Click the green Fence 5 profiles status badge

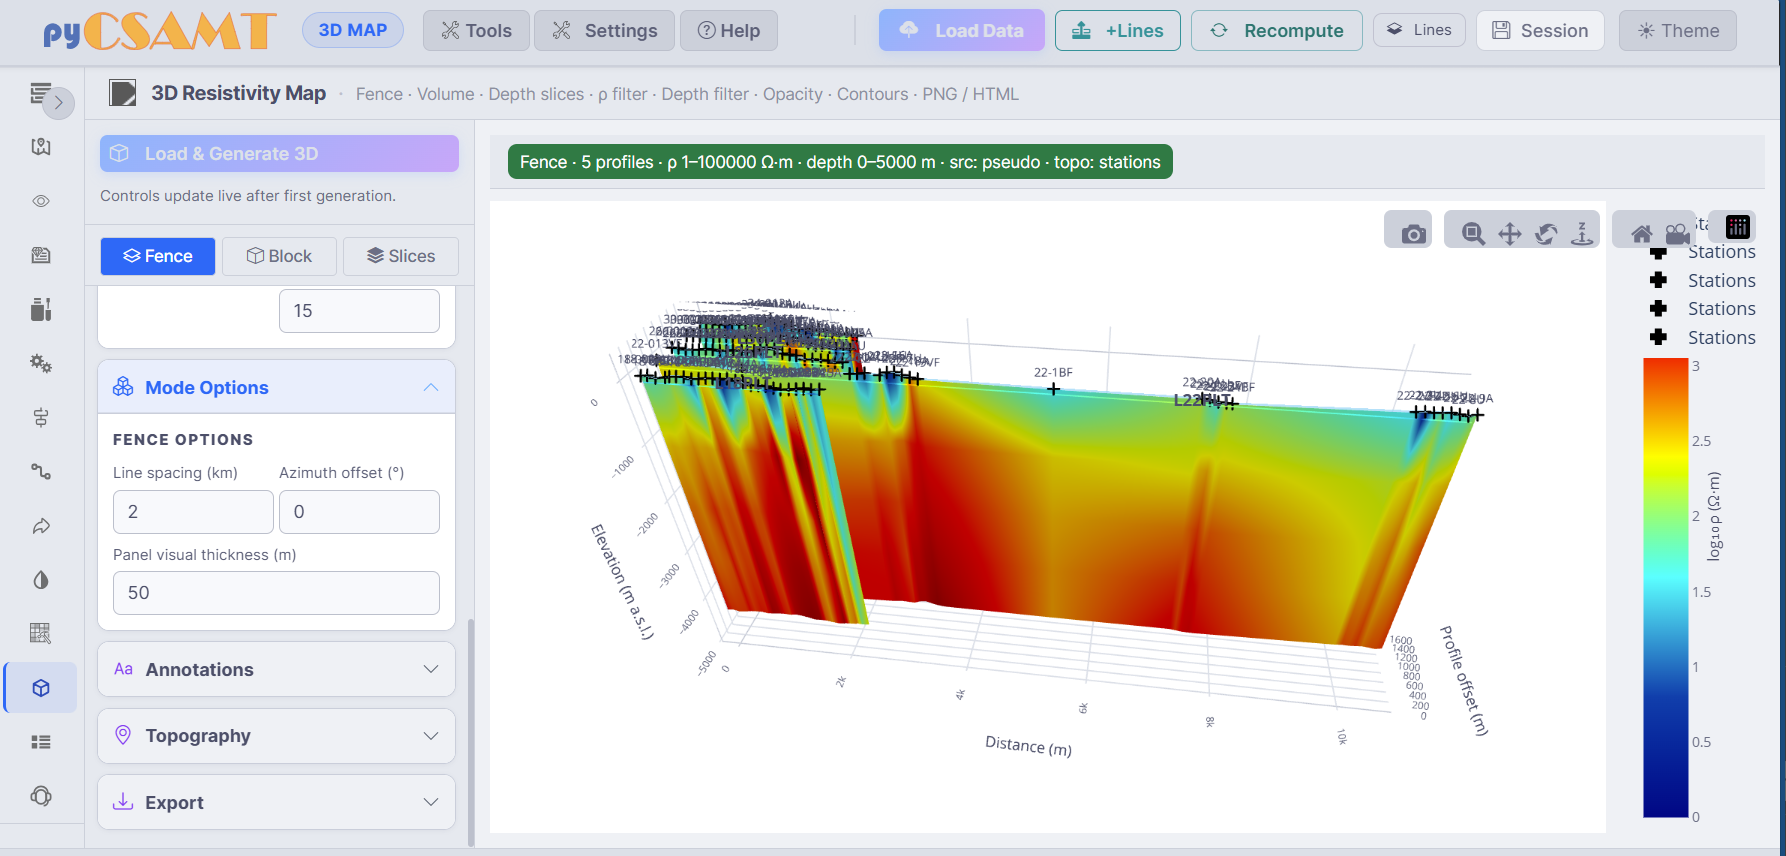click(x=840, y=162)
